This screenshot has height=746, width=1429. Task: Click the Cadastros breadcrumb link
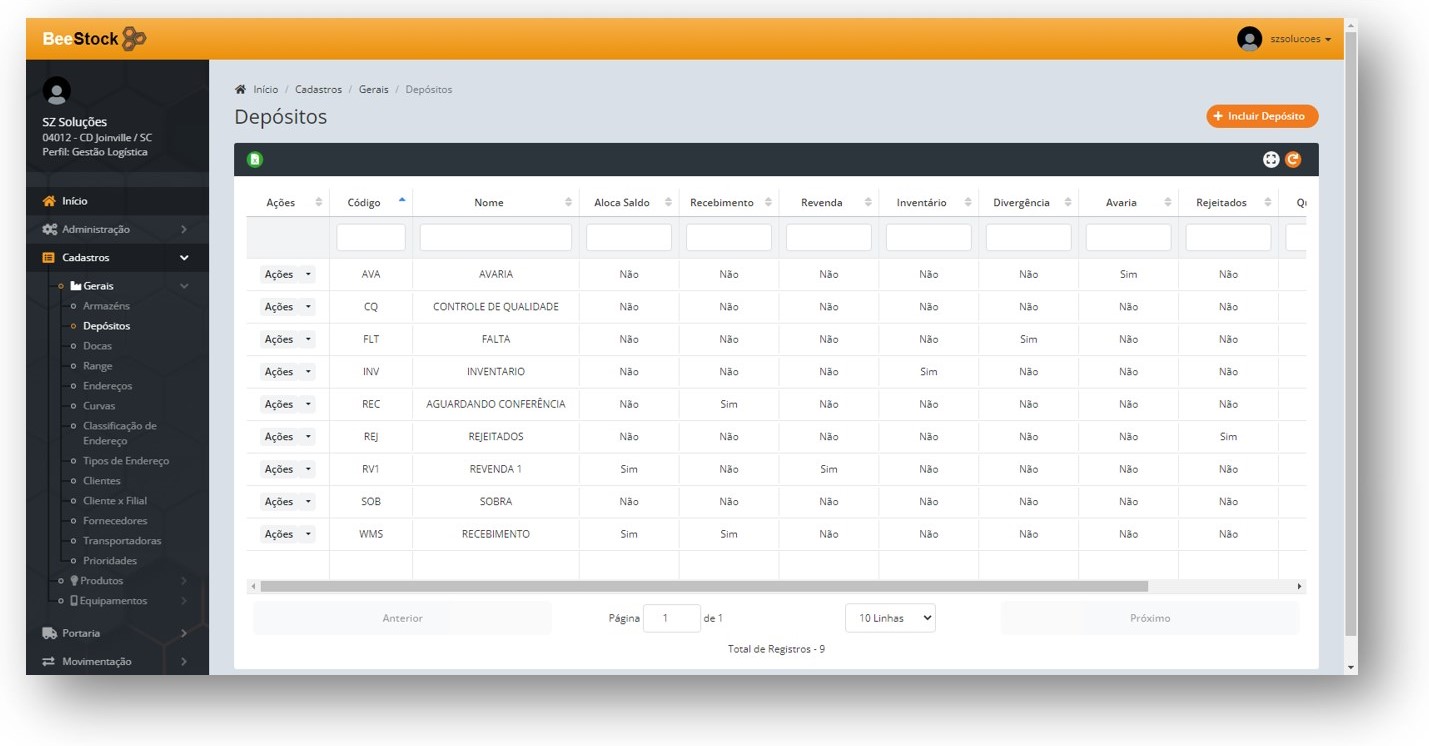318,90
